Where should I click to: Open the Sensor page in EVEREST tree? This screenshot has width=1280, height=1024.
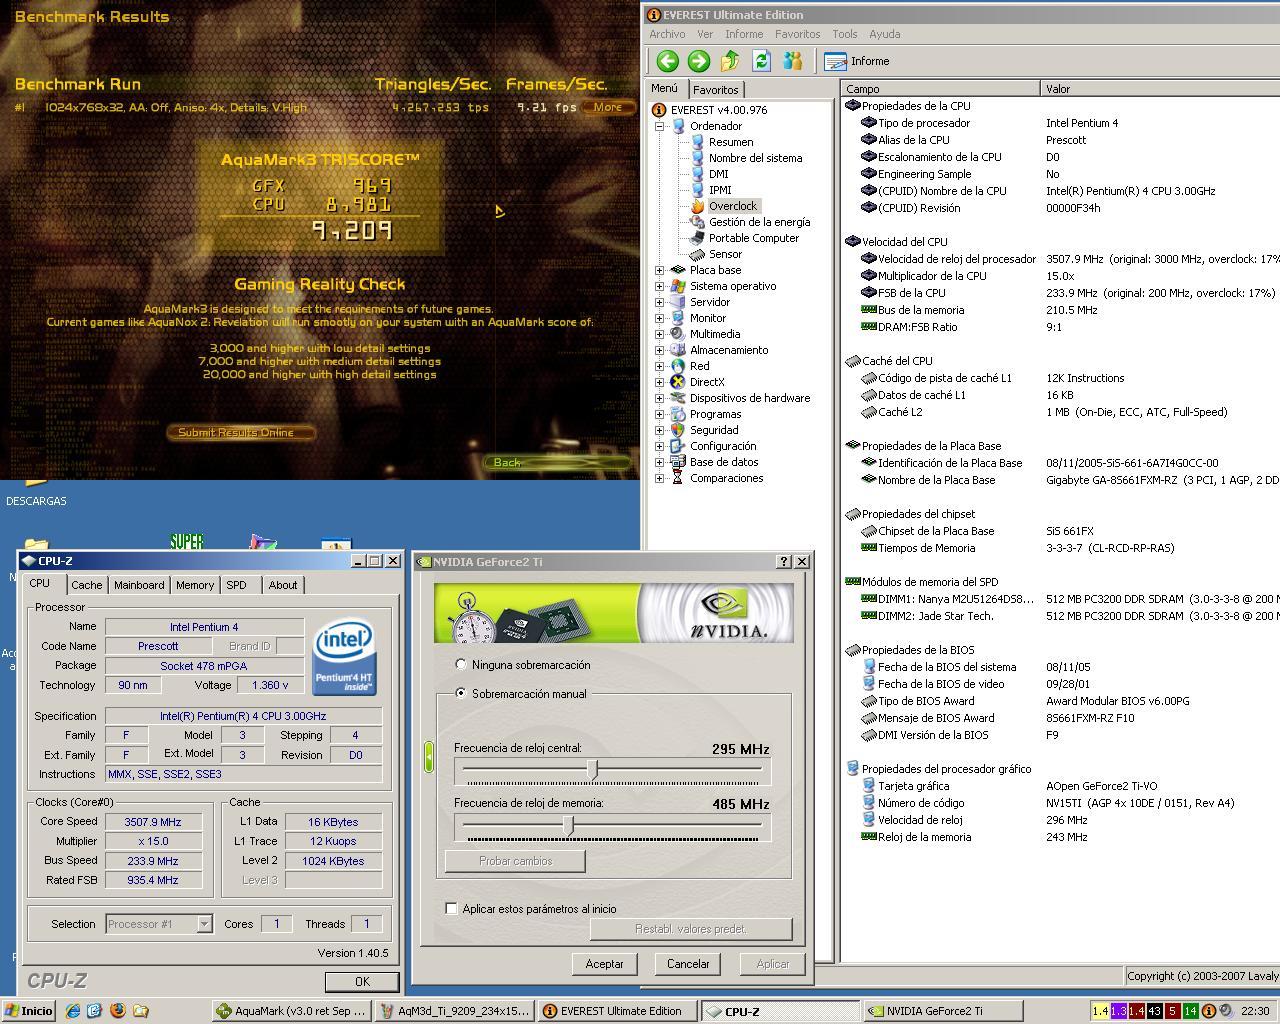pyautogui.click(x=725, y=254)
